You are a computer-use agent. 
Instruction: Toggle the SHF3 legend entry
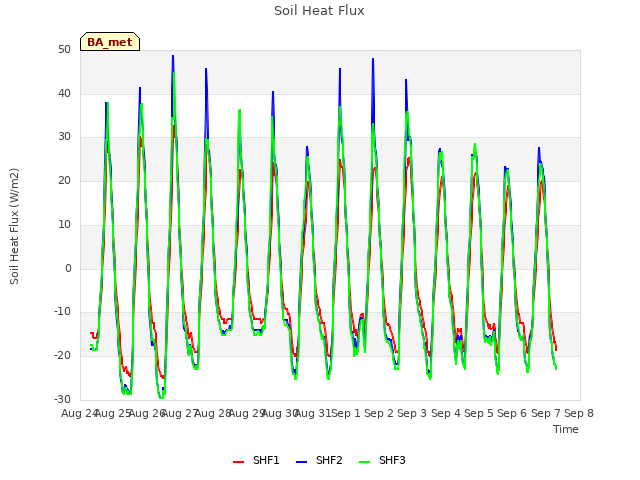point(382,460)
